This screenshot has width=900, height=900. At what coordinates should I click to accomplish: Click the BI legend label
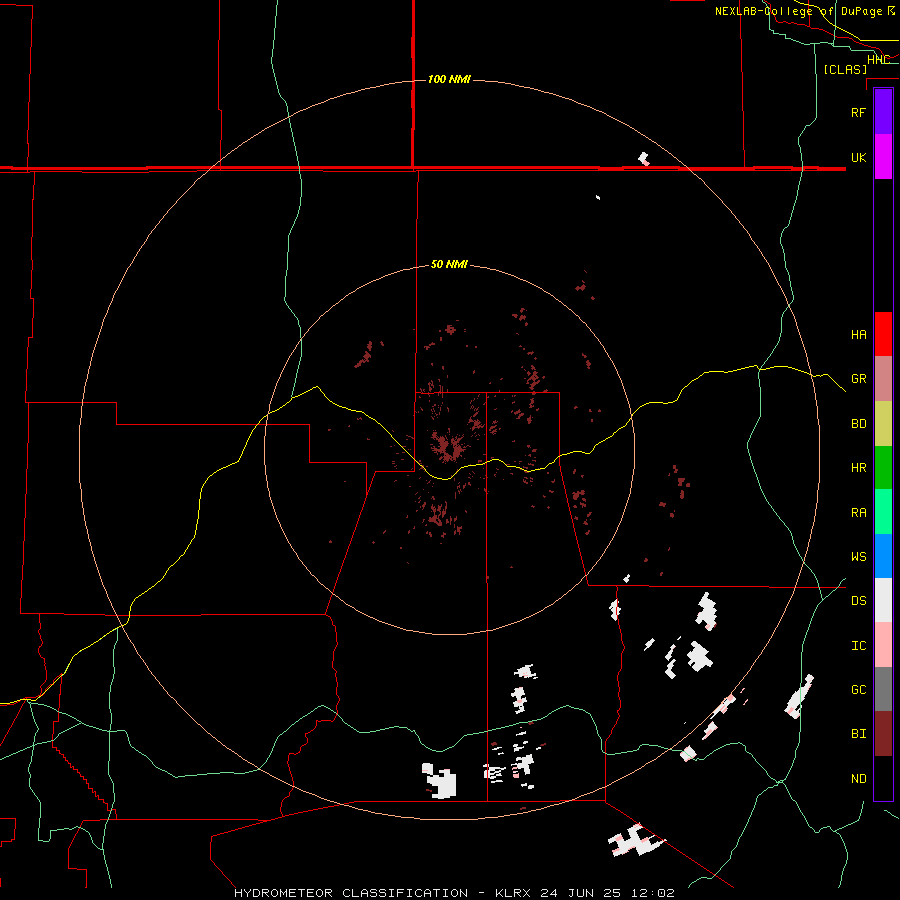[x=858, y=734]
